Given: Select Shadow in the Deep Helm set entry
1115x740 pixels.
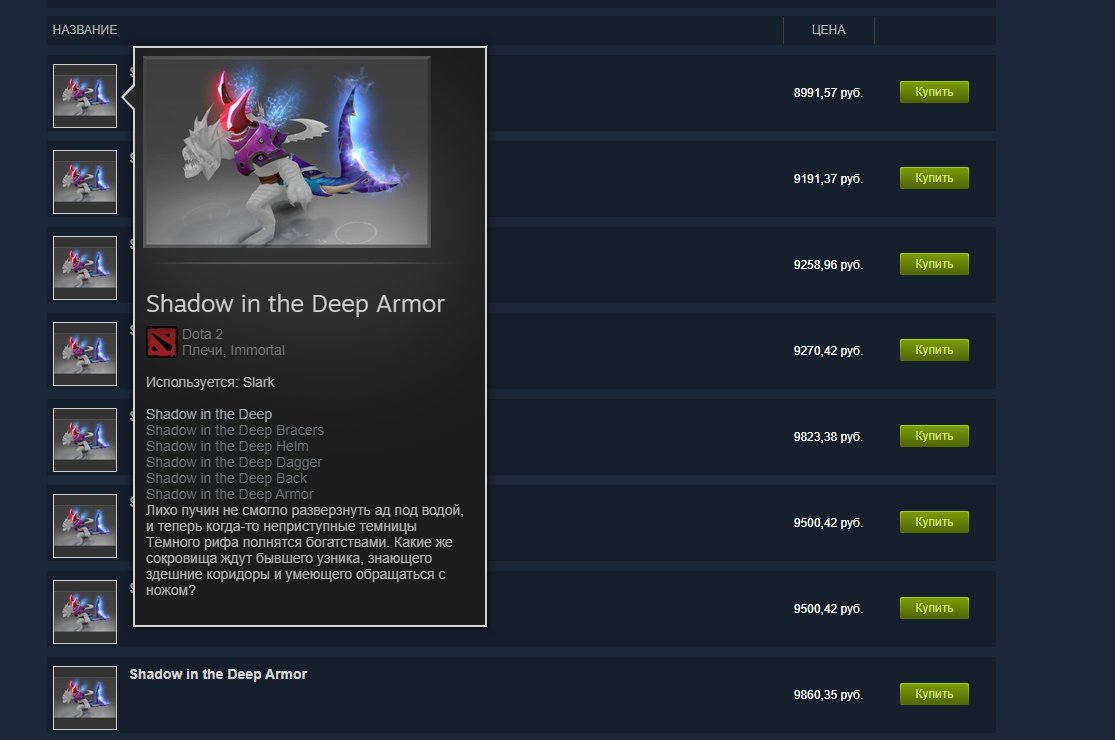Looking at the screenshot, I should coord(228,446).
